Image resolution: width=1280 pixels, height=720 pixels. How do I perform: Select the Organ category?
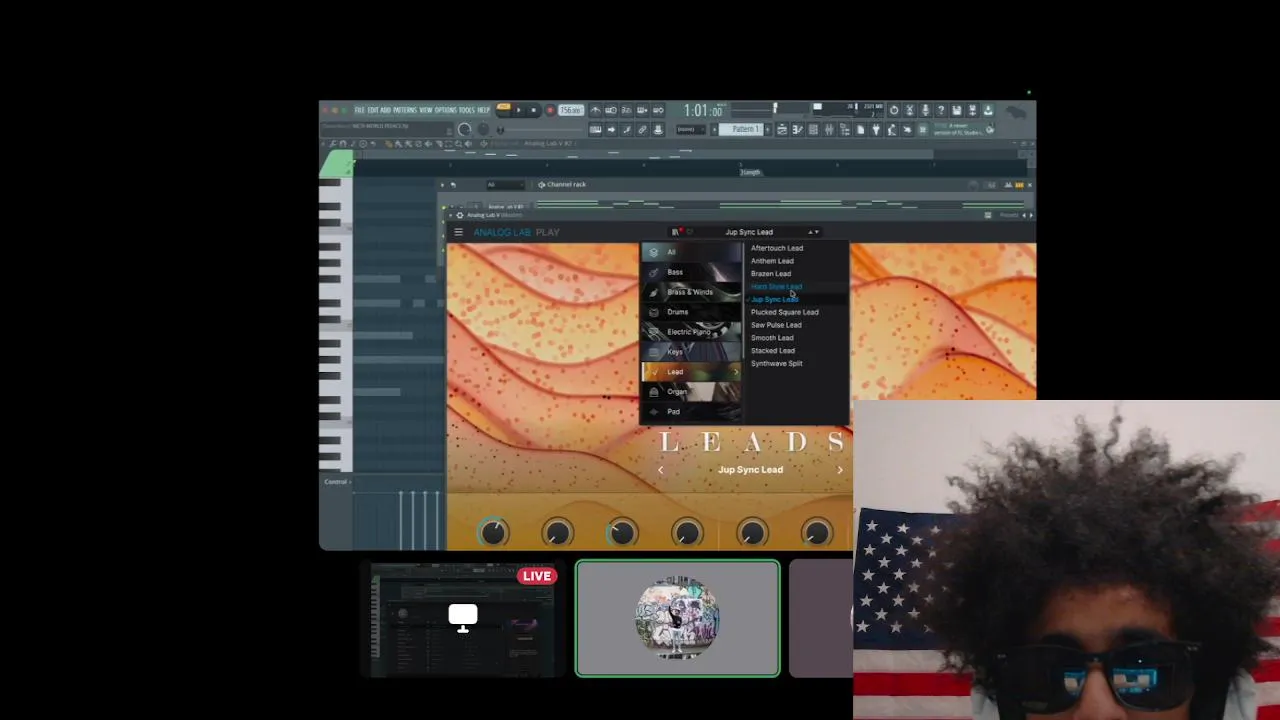tap(691, 392)
